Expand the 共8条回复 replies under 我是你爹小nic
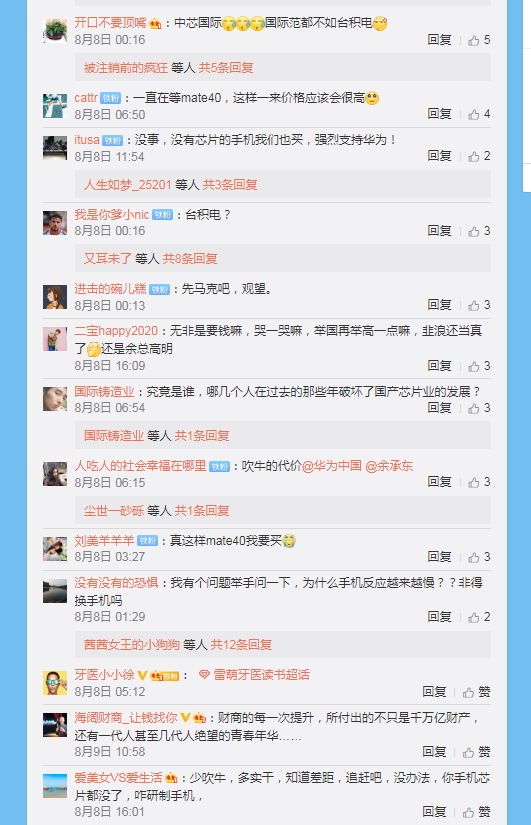 [190, 258]
